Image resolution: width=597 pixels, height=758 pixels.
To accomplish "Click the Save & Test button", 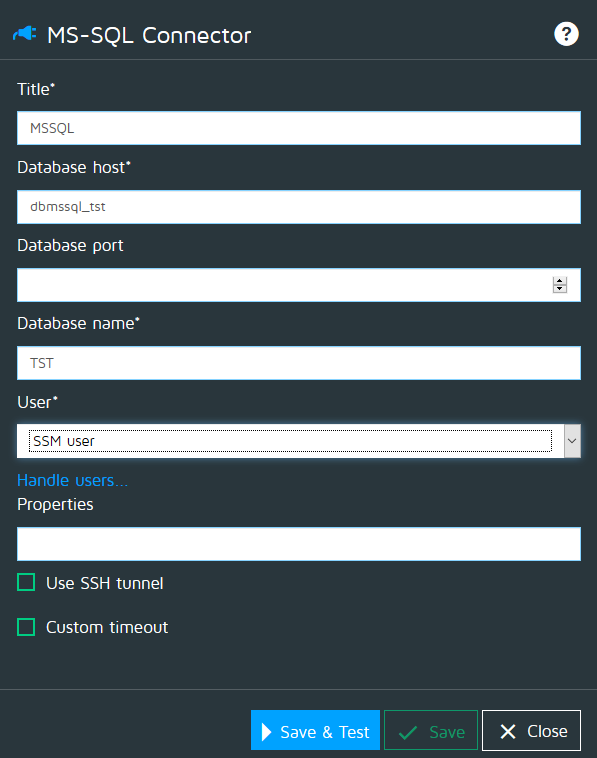I will click(x=315, y=730).
